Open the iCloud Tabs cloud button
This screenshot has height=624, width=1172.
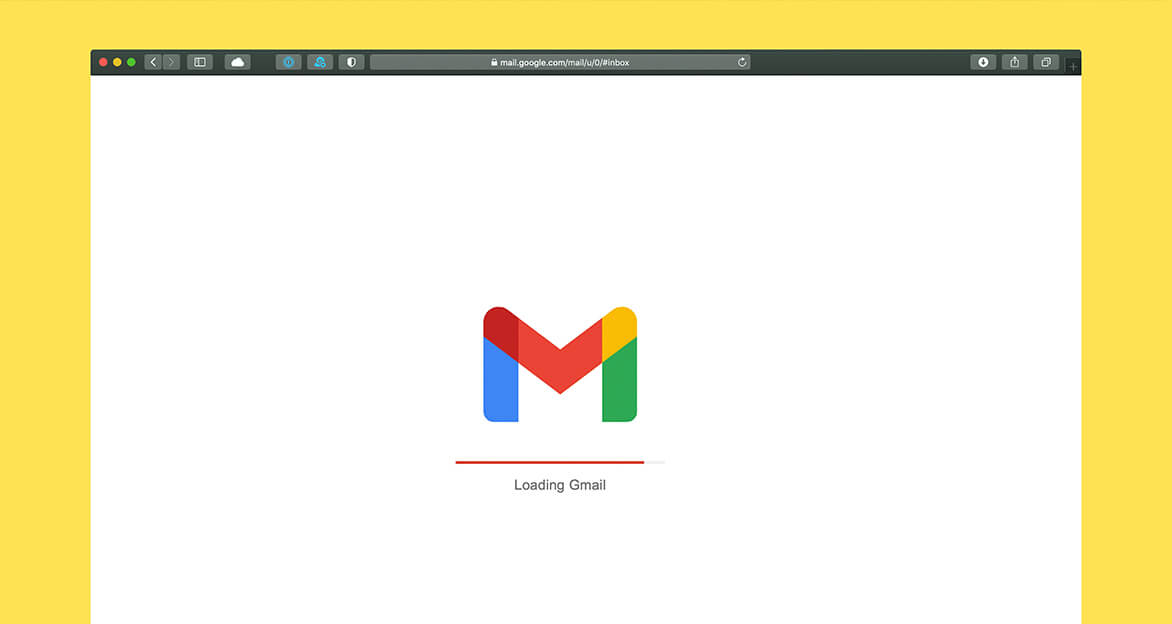tap(238, 62)
